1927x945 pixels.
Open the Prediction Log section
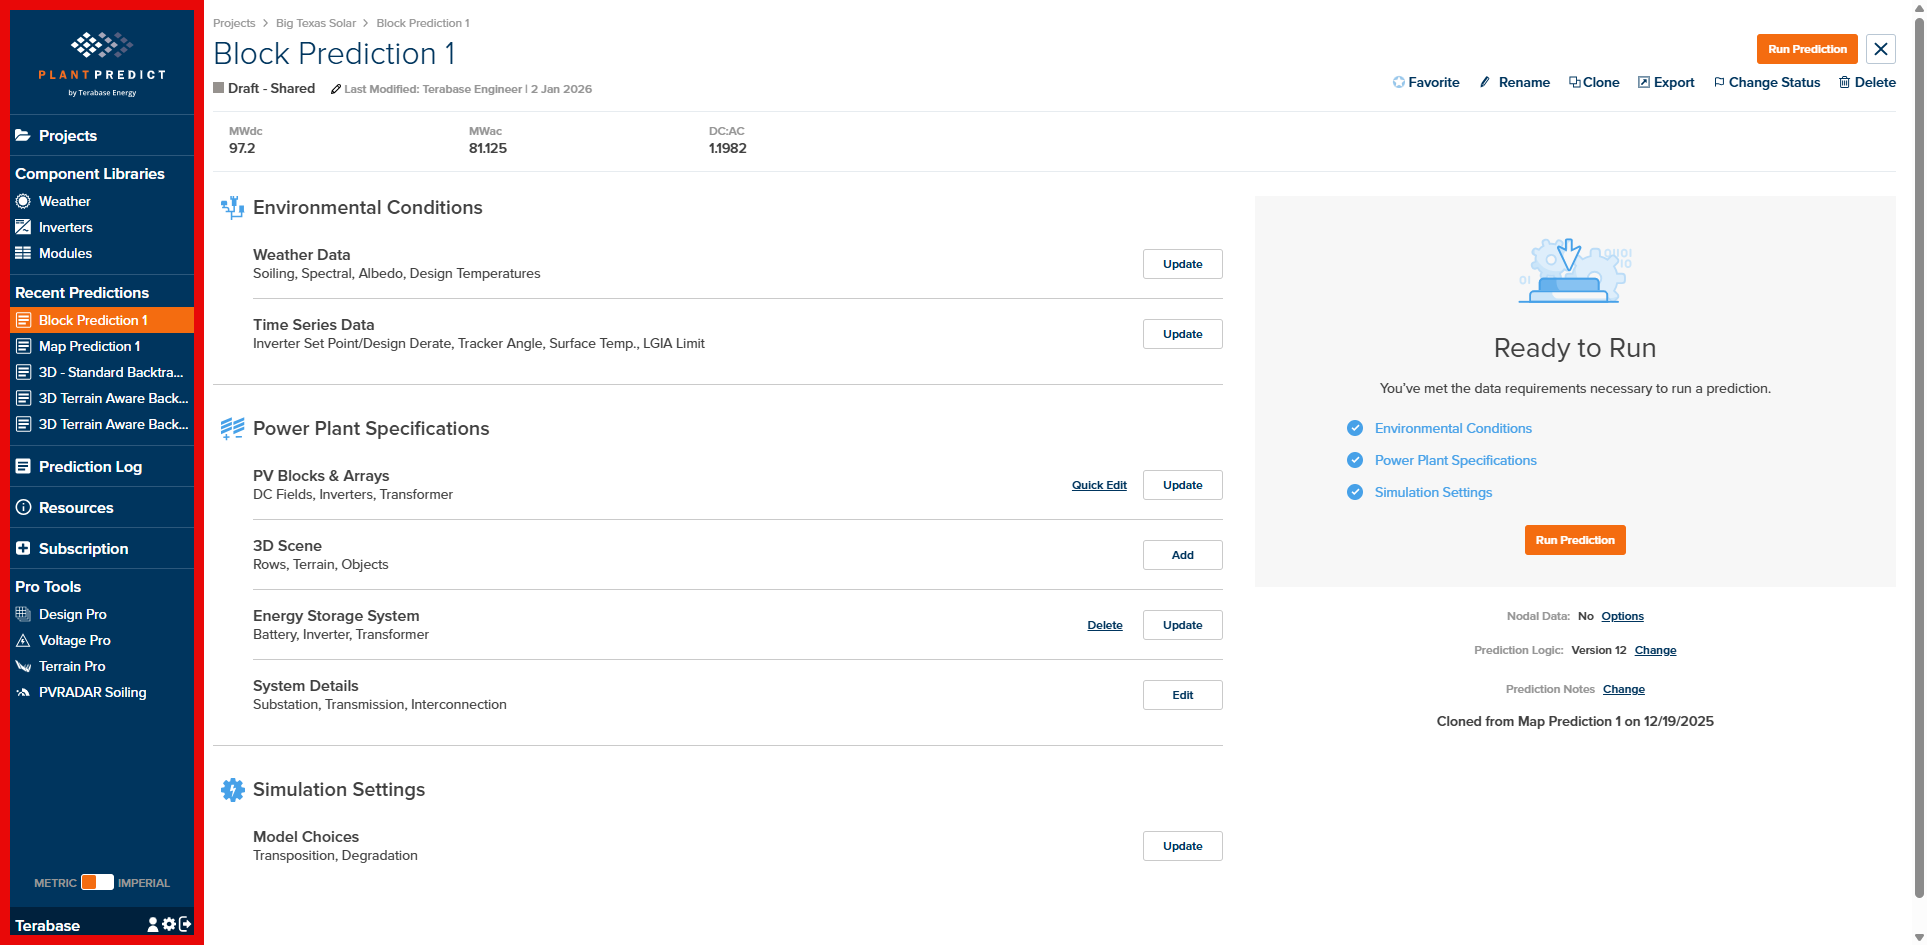(x=90, y=466)
